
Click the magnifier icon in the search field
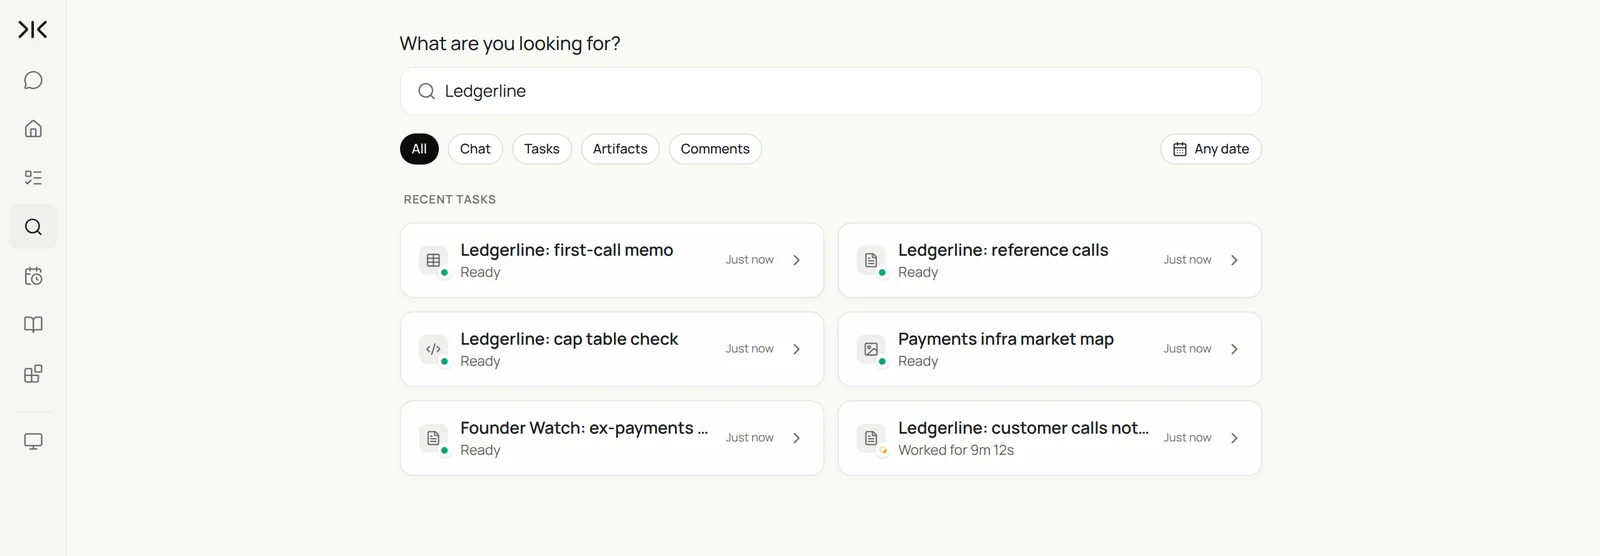[x=426, y=91]
